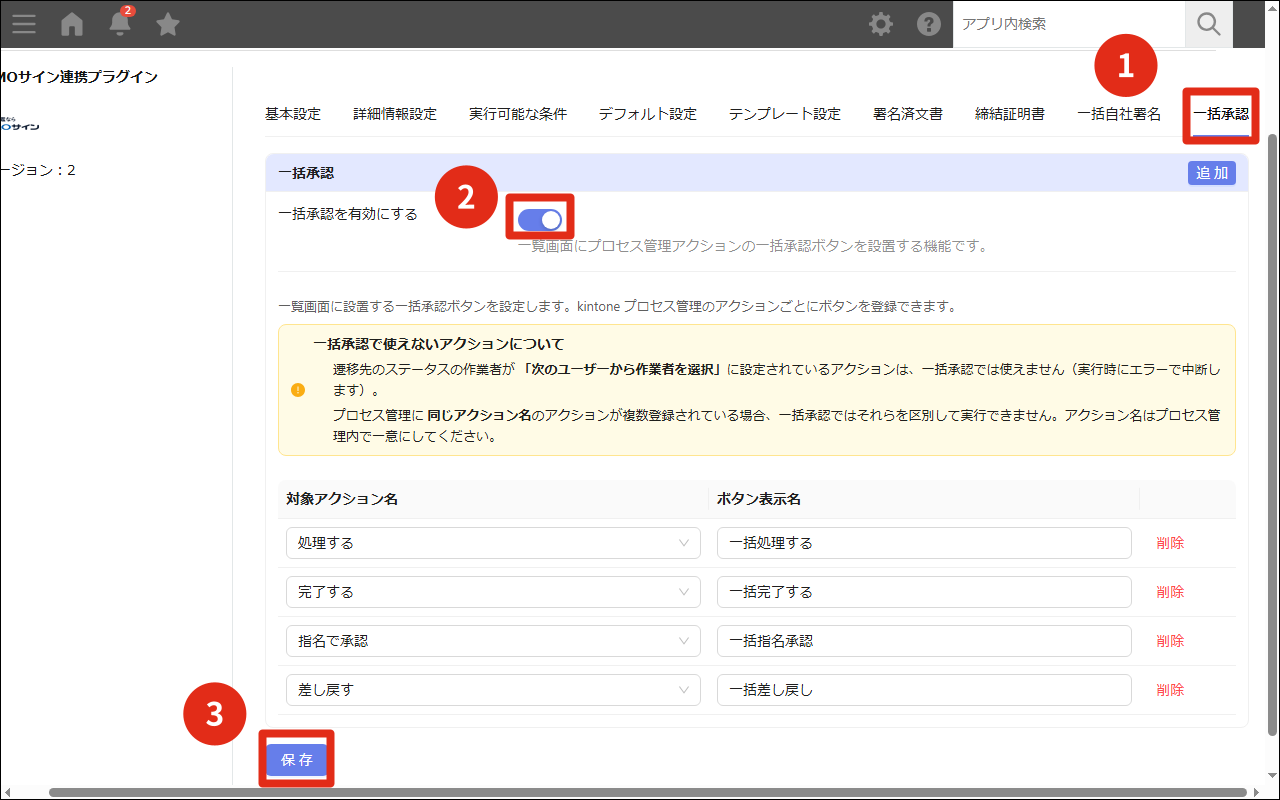Click the 一括承認で使えないアクションについて heading
The image size is (1280, 800).
pyautogui.click(x=439, y=344)
